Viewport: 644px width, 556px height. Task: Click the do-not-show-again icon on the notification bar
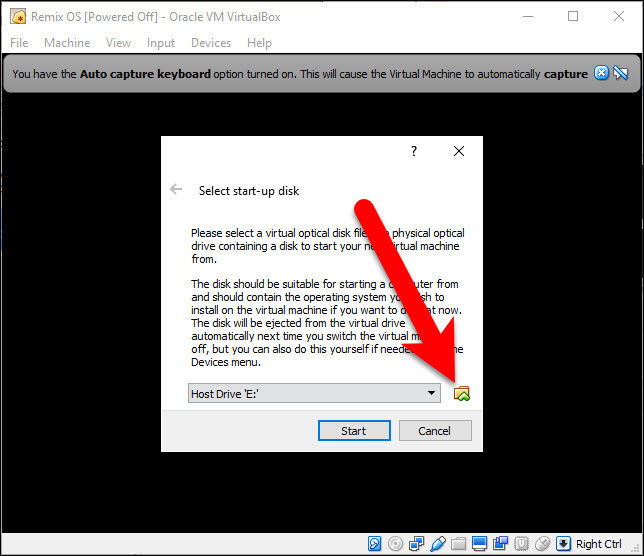pyautogui.click(x=620, y=73)
